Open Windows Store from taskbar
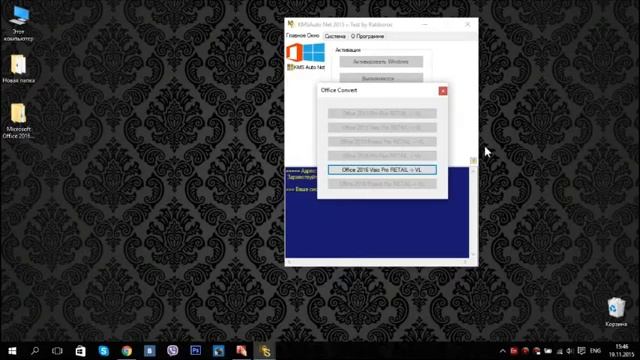640x360 pixels. click(x=80, y=351)
